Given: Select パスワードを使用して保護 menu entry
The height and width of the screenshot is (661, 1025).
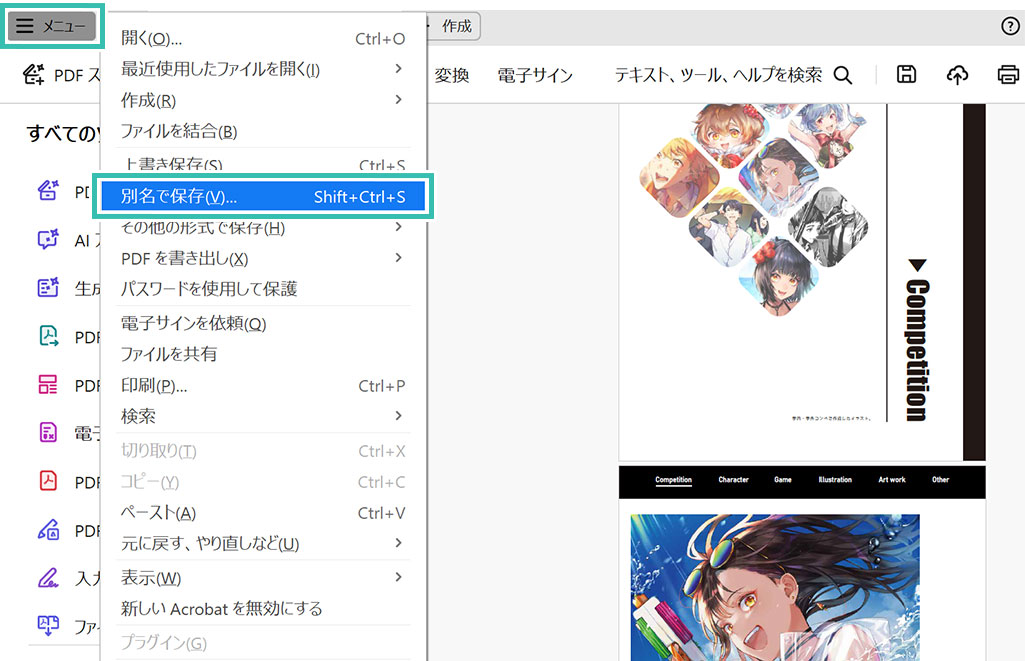Looking at the screenshot, I should click(x=209, y=289).
